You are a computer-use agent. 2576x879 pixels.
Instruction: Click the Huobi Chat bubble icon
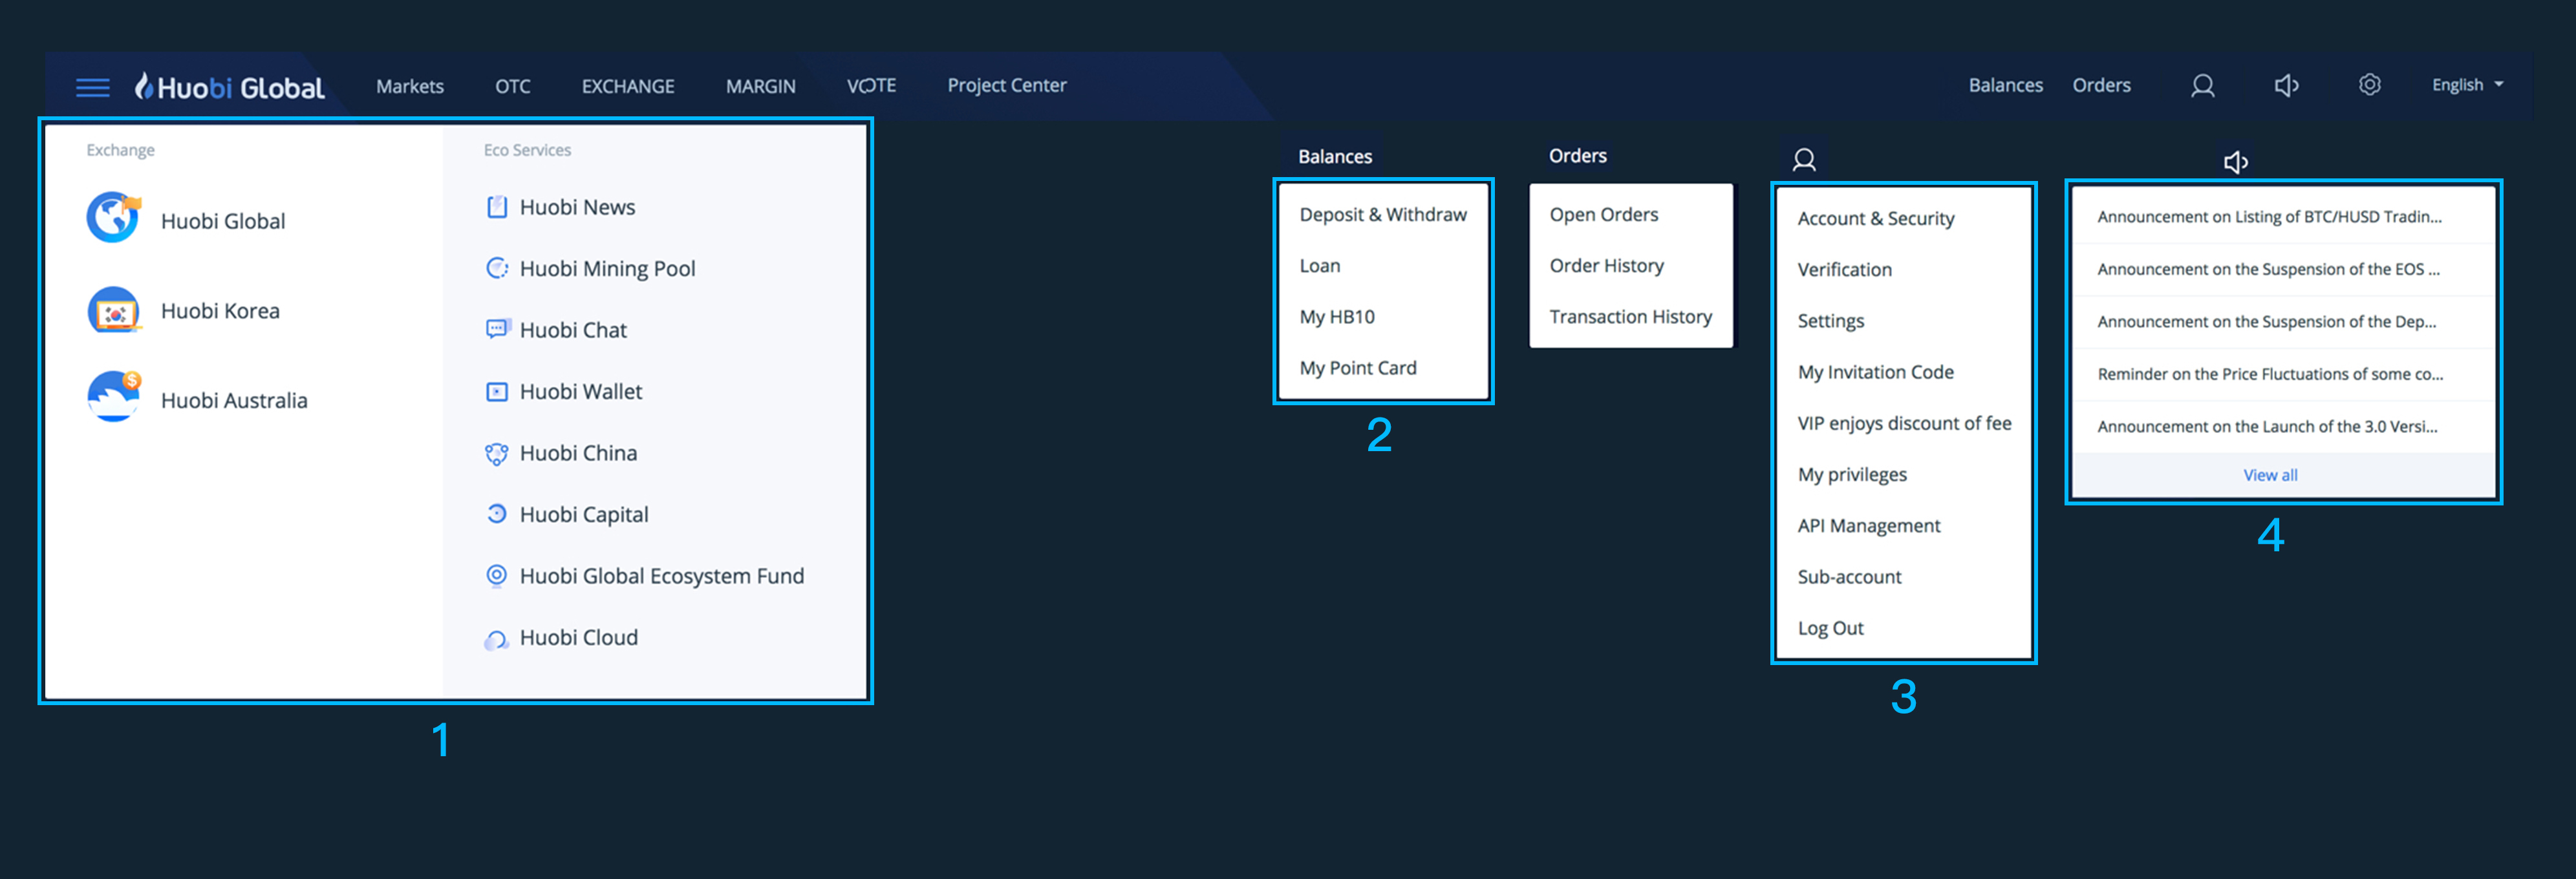pyautogui.click(x=497, y=329)
